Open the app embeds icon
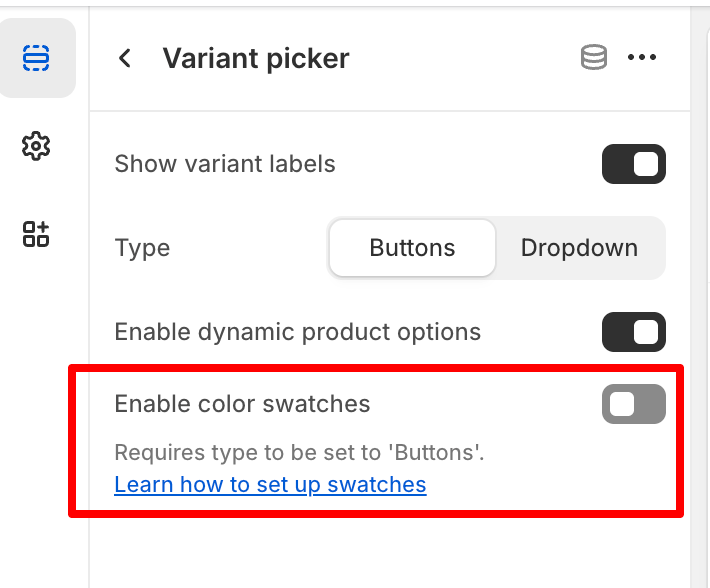Viewport: 710px width, 588px height. [36, 234]
